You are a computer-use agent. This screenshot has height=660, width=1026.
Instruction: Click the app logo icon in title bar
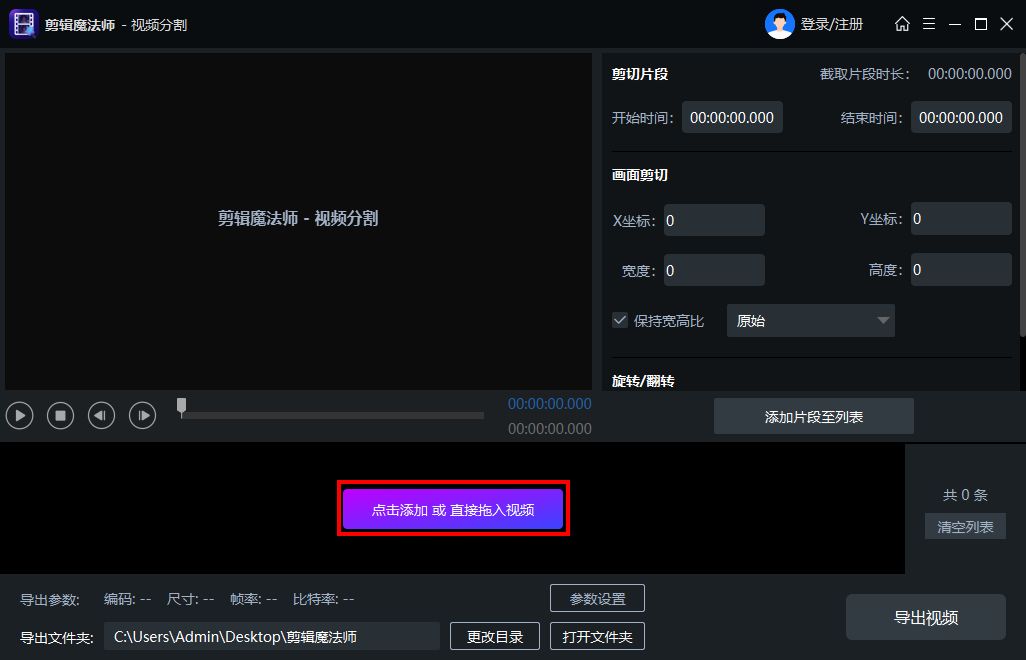[x=24, y=24]
